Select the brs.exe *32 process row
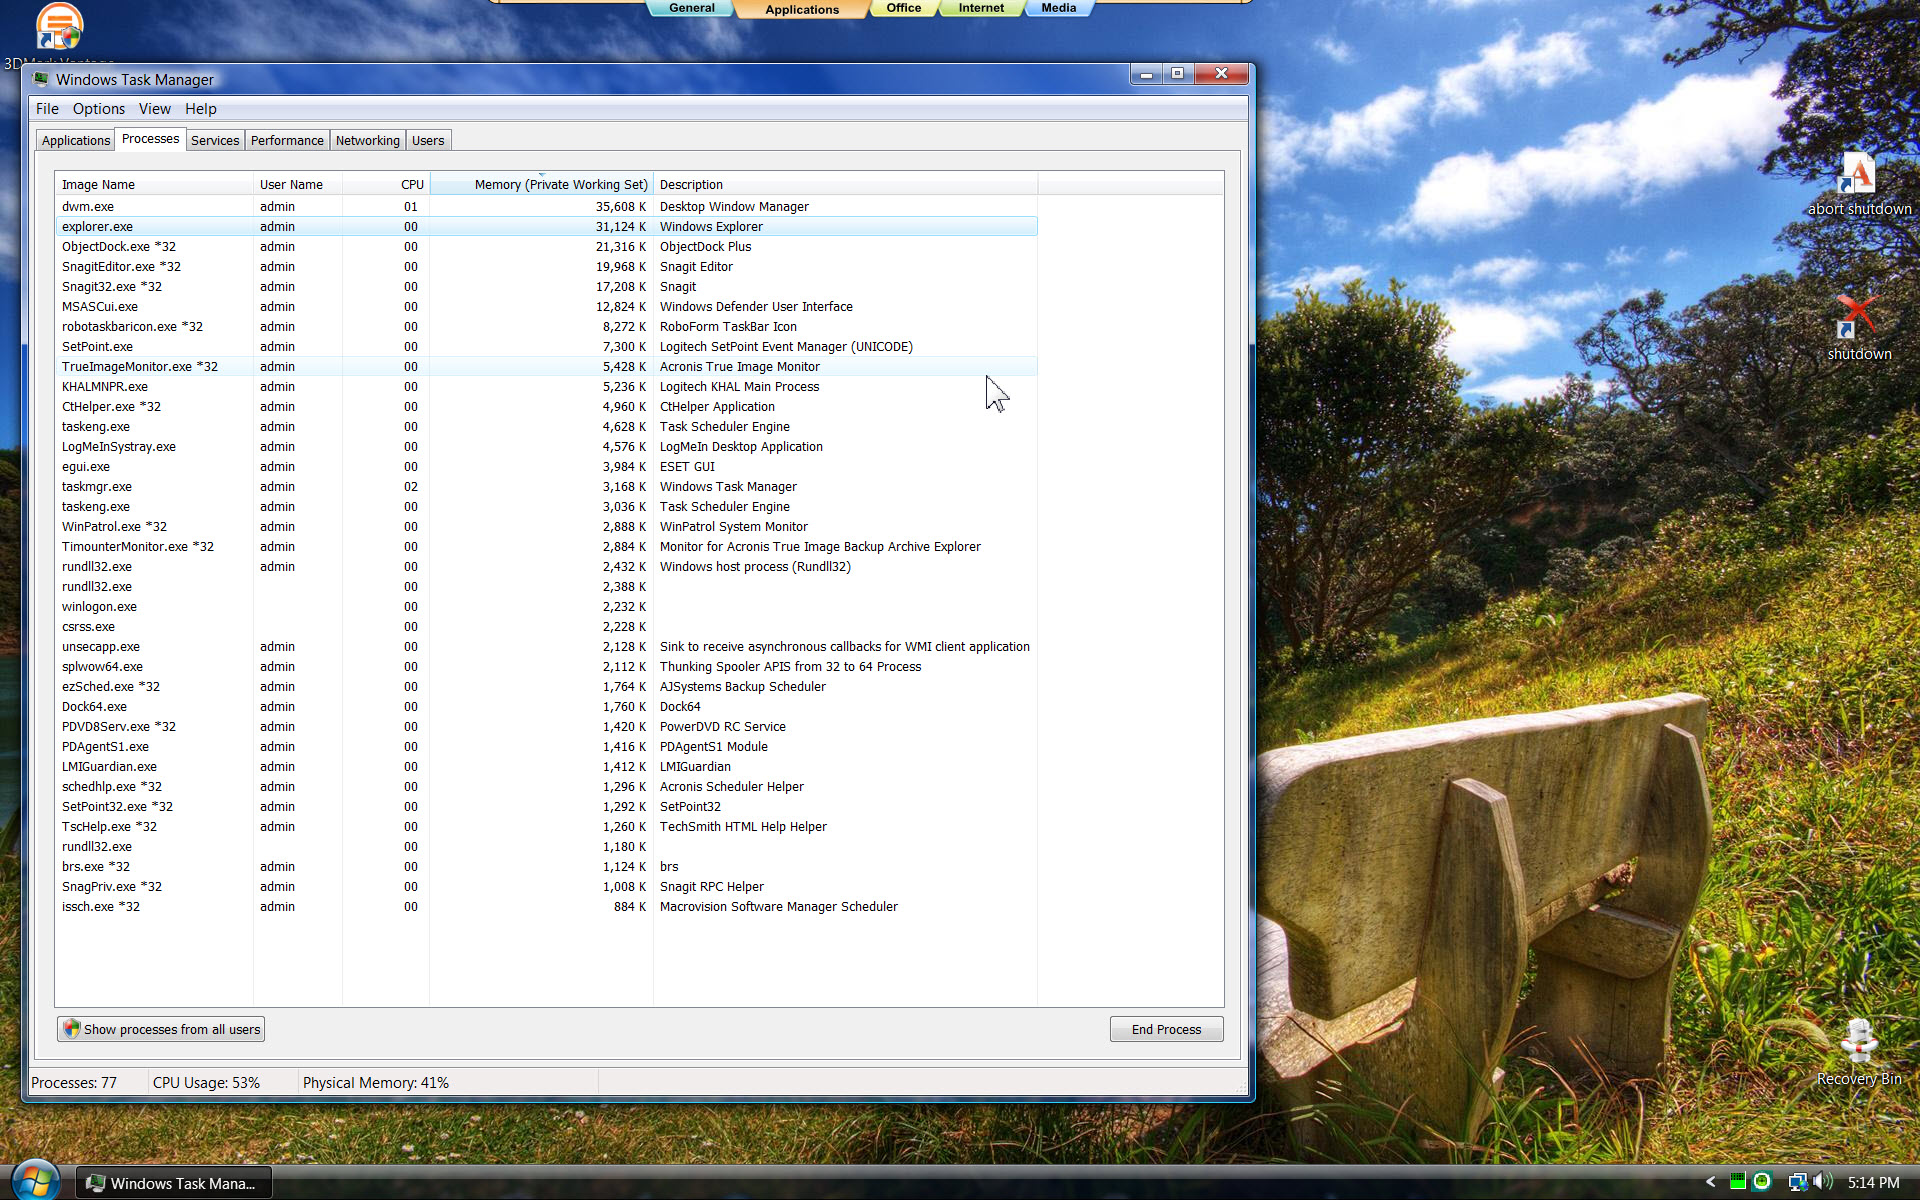Viewport: 1920px width, 1200px height. [x=547, y=867]
